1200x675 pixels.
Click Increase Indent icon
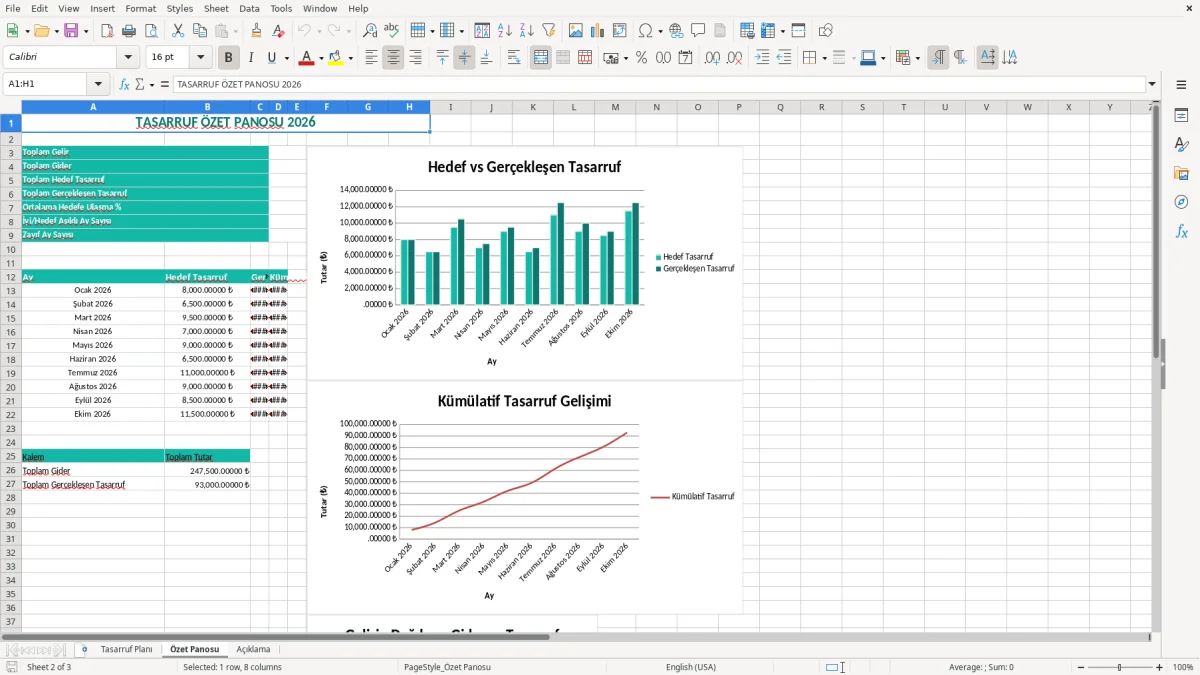pyautogui.click(x=762, y=58)
